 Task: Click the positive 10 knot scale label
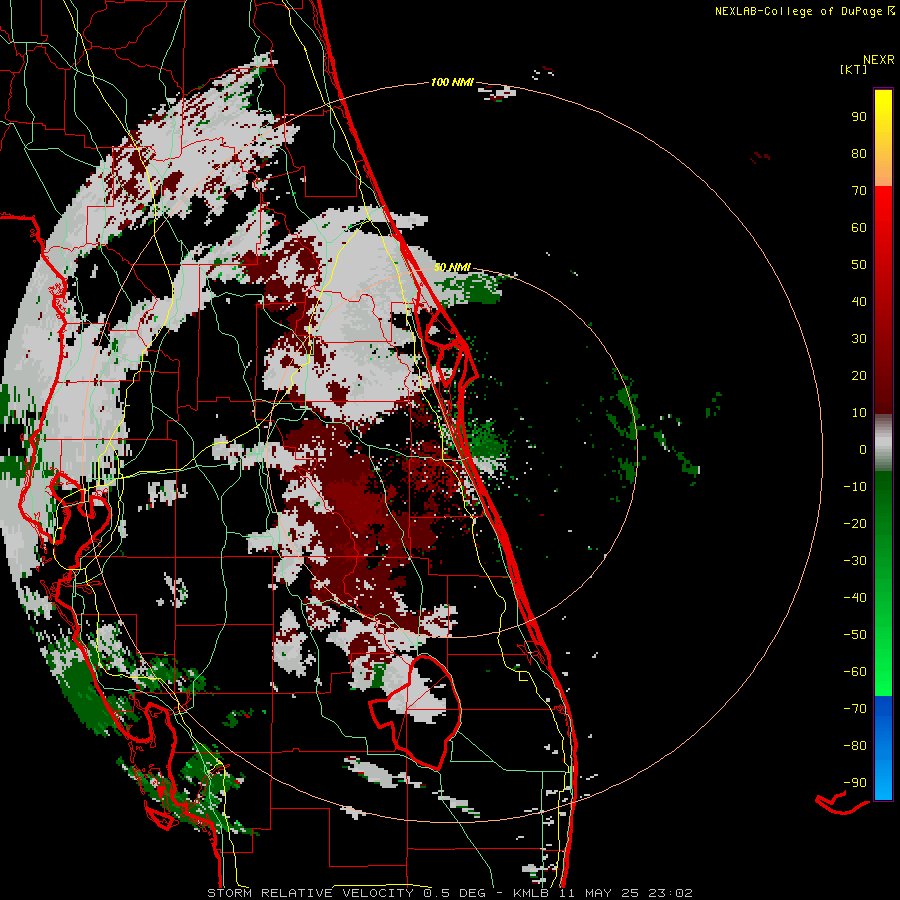click(859, 413)
